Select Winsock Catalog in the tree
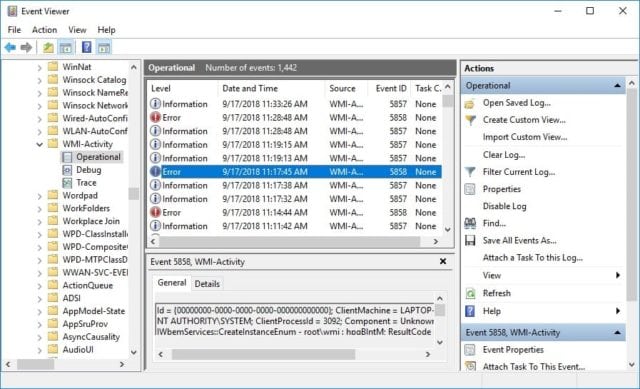The width and height of the screenshot is (640, 389). 94,80
